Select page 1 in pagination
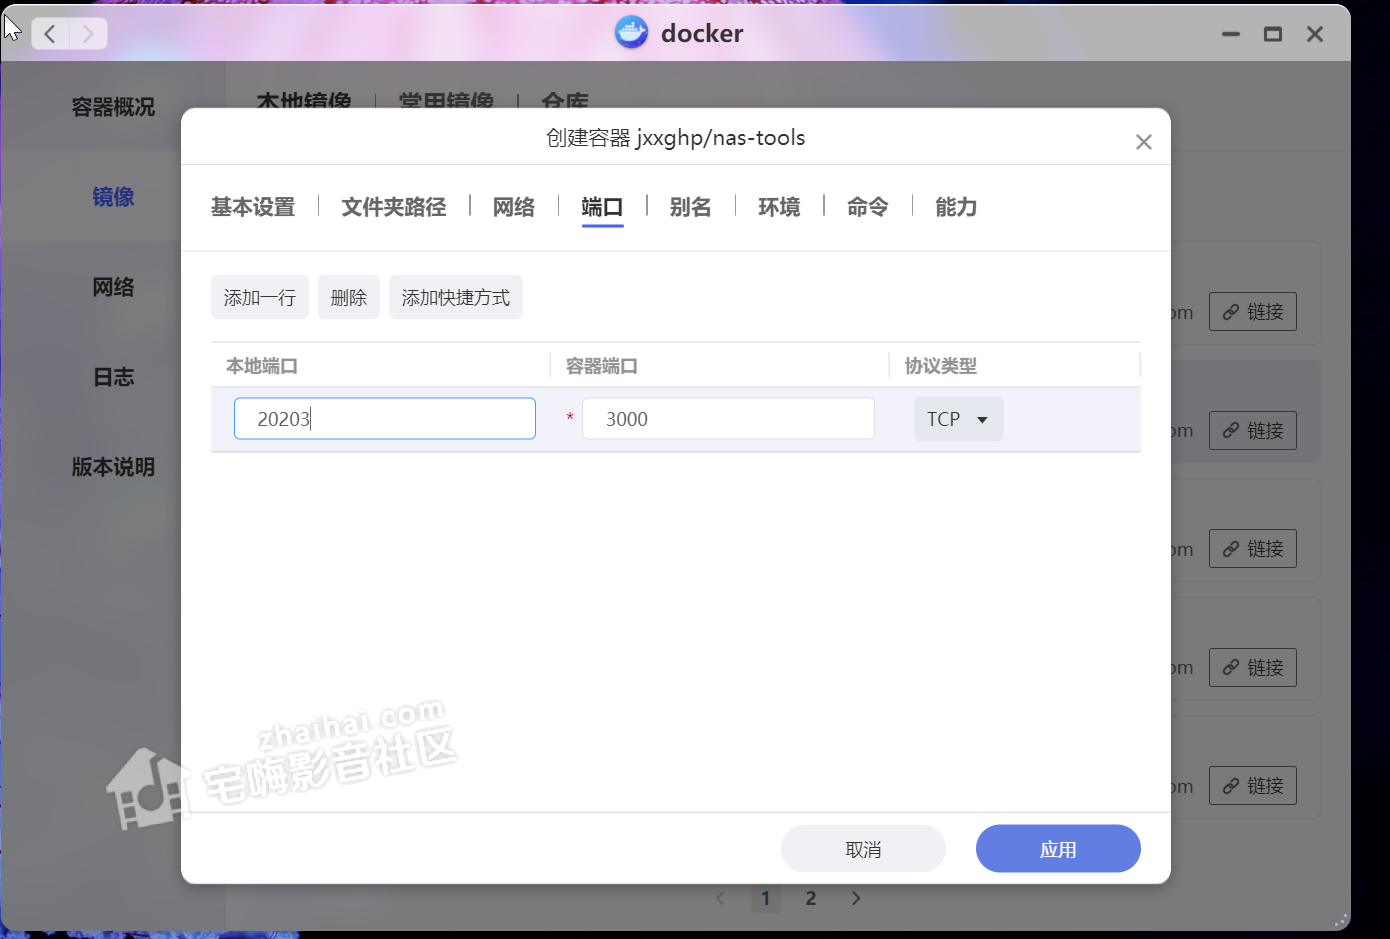Viewport: 1390px width, 939px height. [765, 898]
